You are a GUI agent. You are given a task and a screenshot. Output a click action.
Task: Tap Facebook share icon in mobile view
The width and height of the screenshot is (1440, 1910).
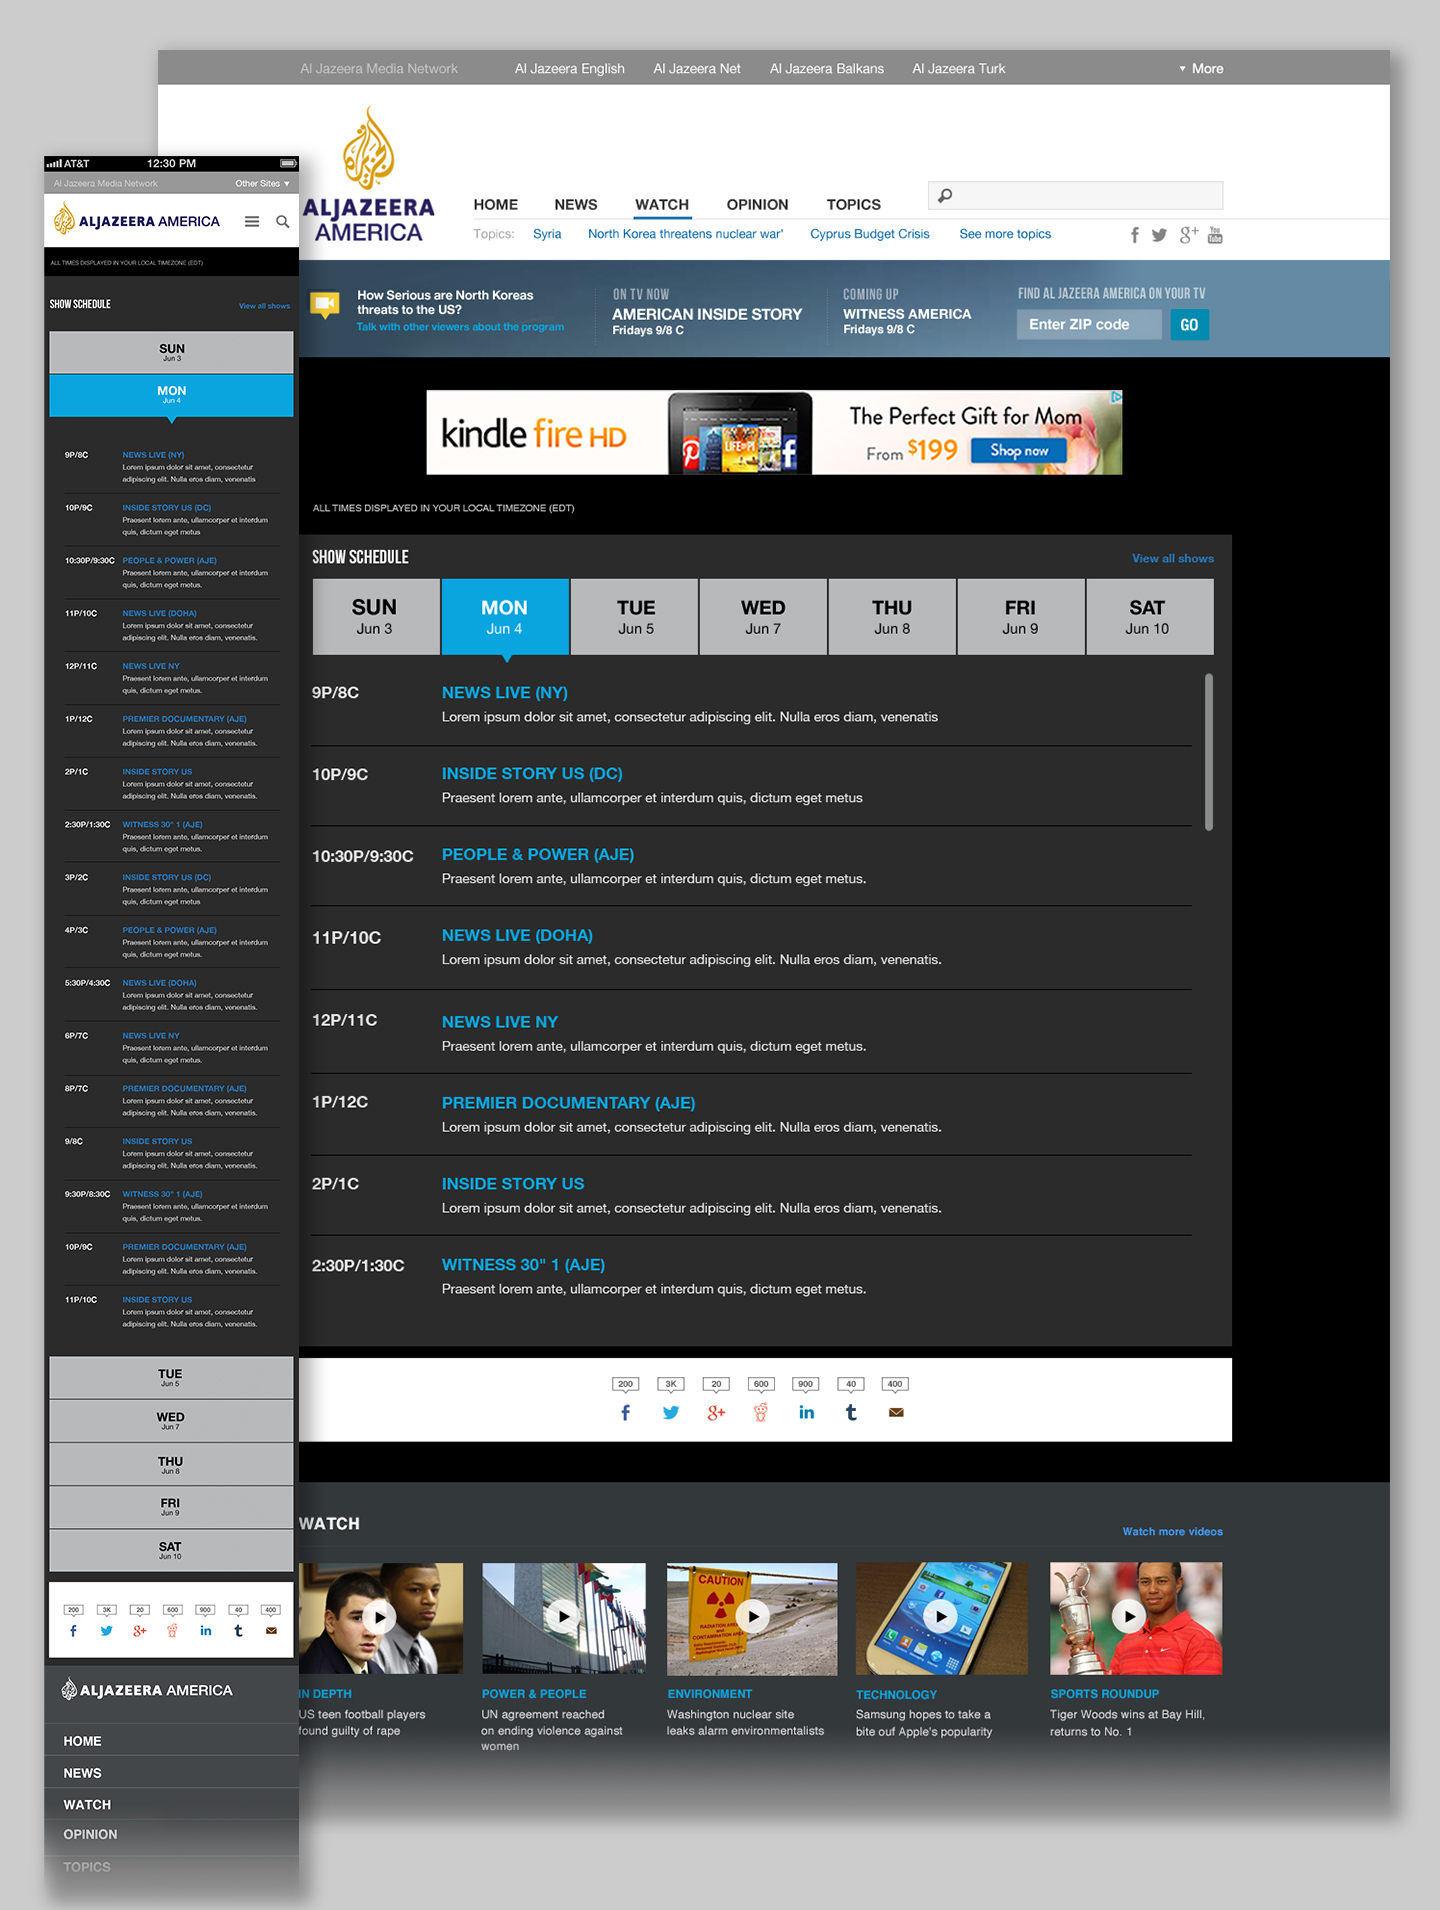tap(73, 1631)
